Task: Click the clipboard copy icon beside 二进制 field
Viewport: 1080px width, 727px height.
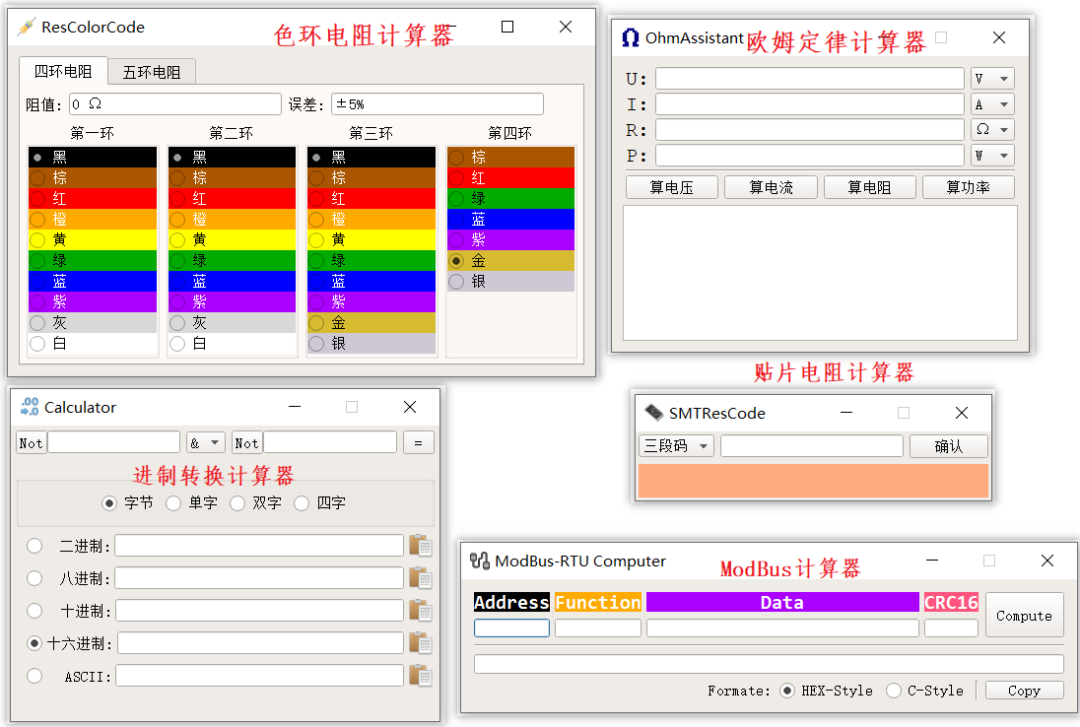Action: (x=421, y=545)
